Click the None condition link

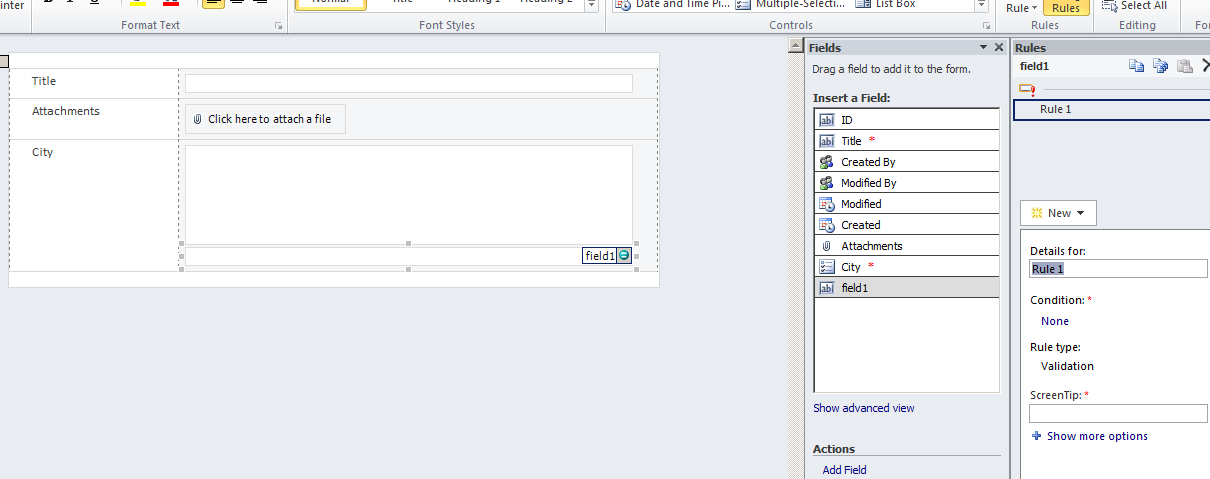1054,321
